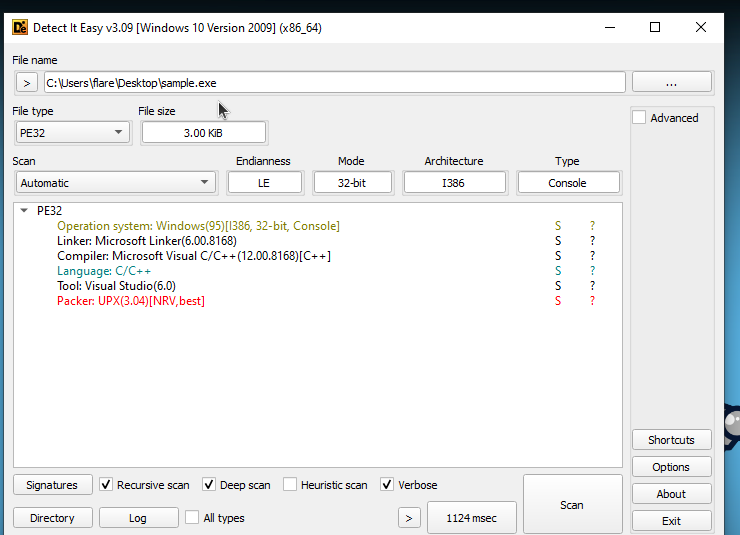Select the Tool Visual Studio(6.0) row
This screenshot has width=740, height=535.
coord(116,286)
